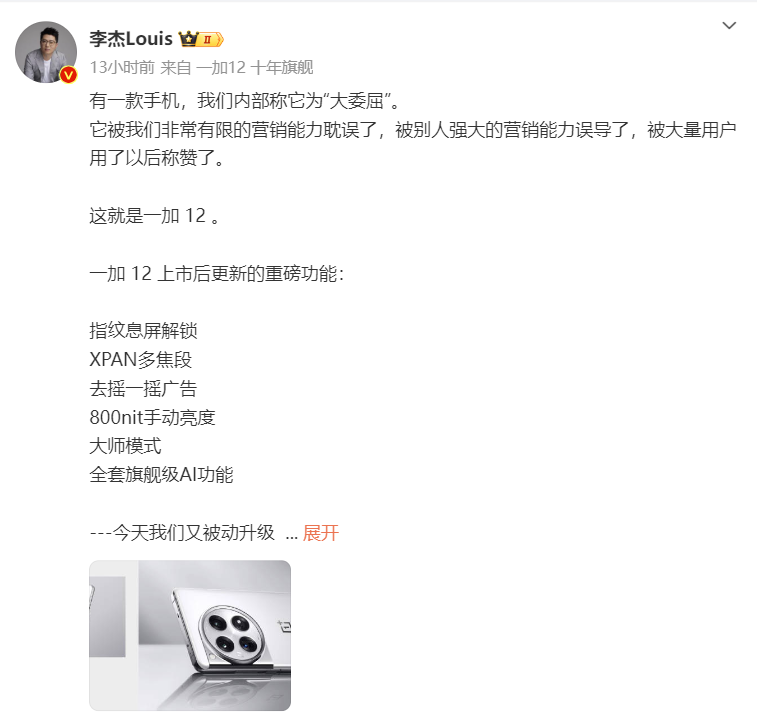The width and height of the screenshot is (757, 715).
Task: Click the orange verified V badge
Action: 69,74
